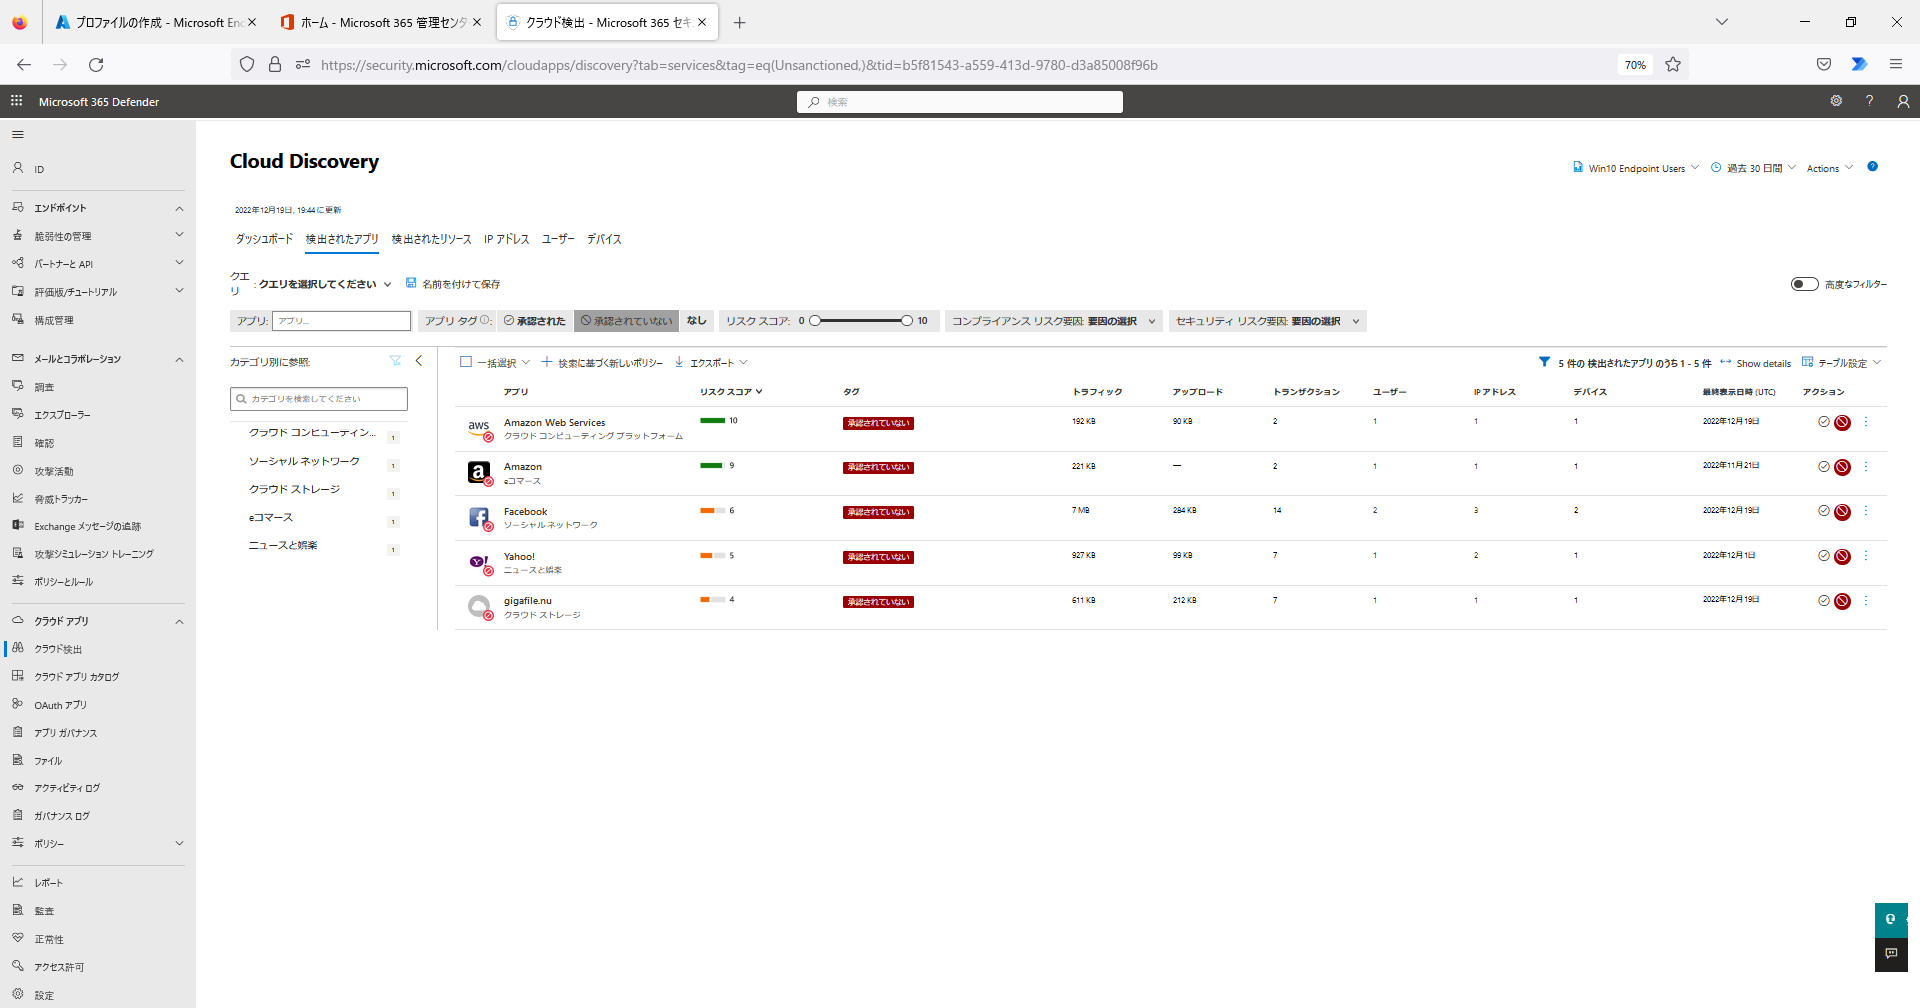This screenshot has height=1008, width=1920.
Task: Switch to Microsoft 365 admin center browser tab
Action: 380,22
